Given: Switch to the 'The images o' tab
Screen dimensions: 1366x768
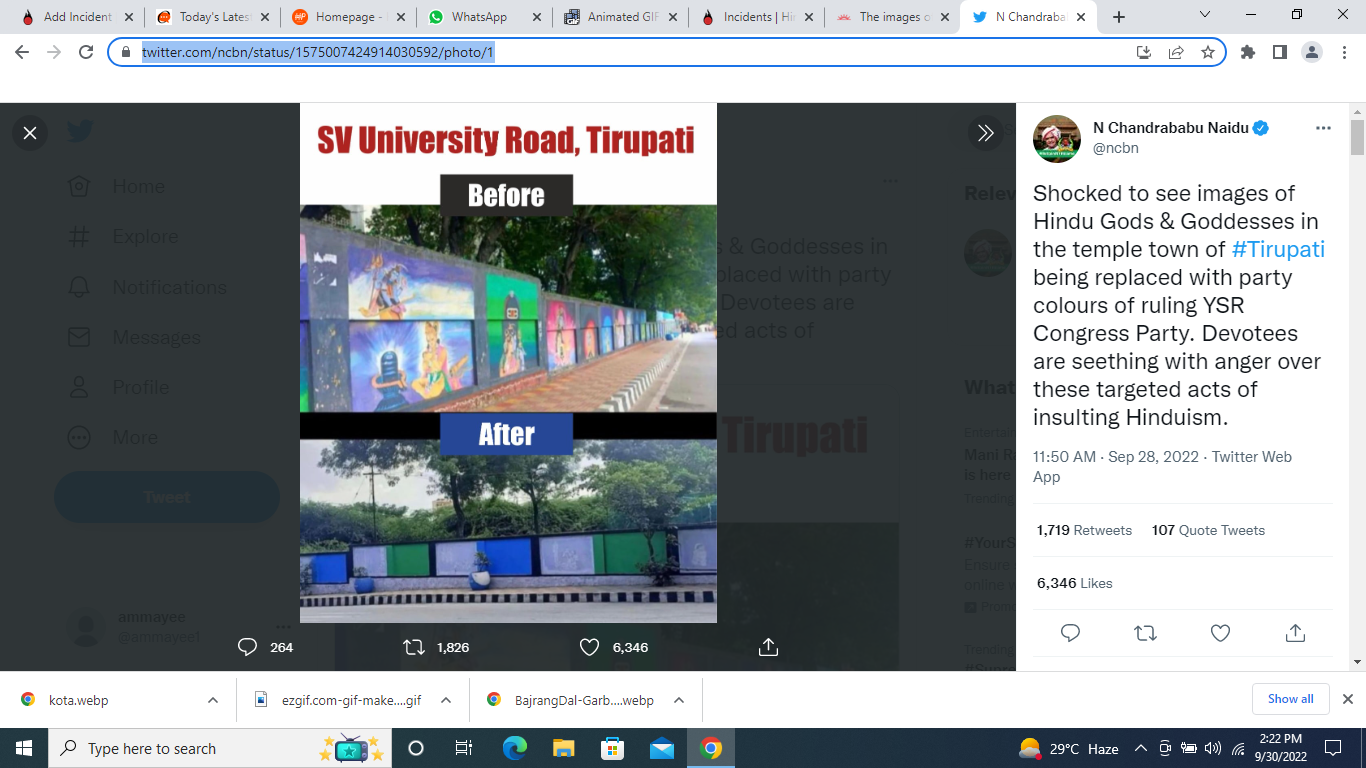Looking at the screenshot, I should point(893,17).
